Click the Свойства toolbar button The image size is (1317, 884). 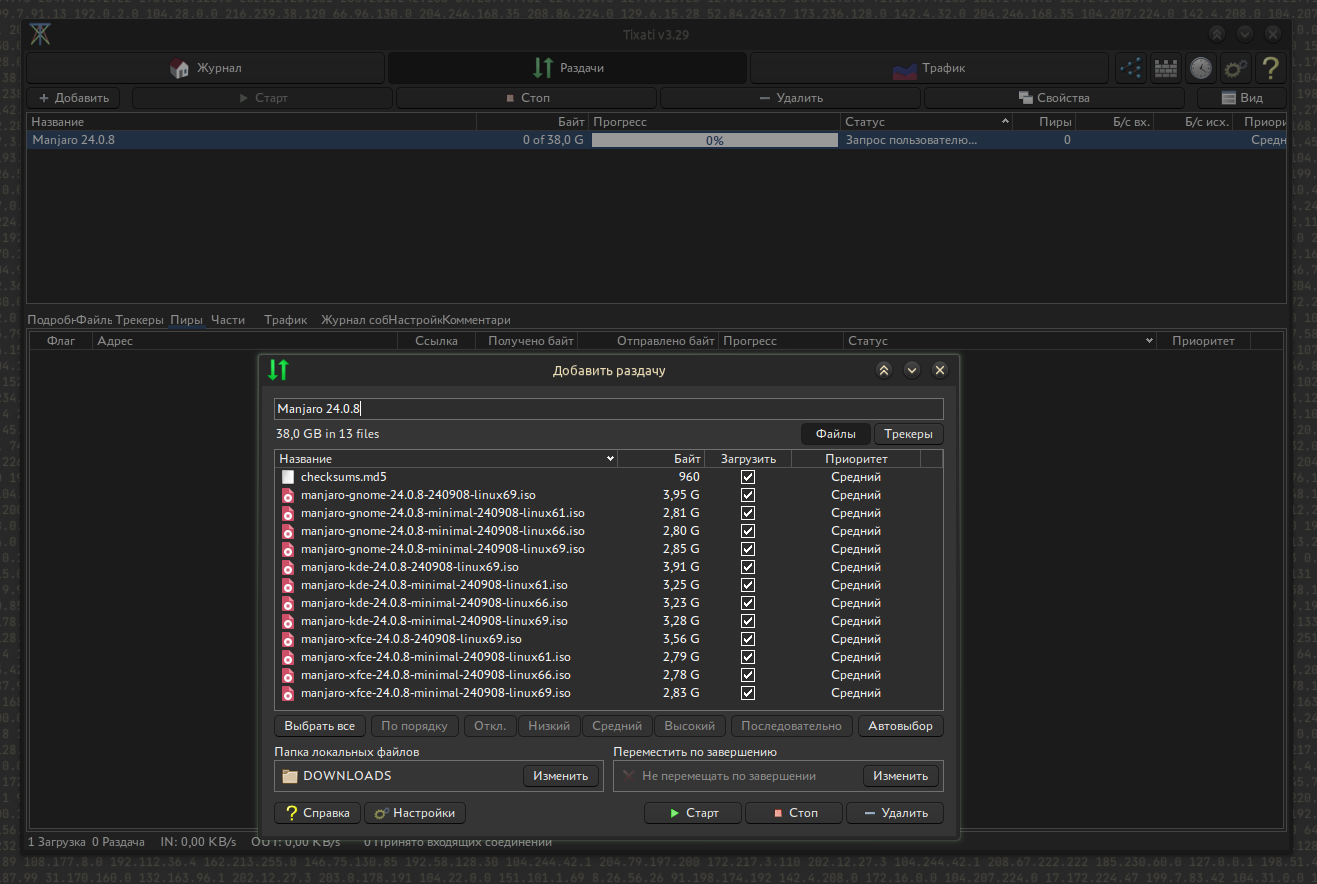[x=1054, y=98]
